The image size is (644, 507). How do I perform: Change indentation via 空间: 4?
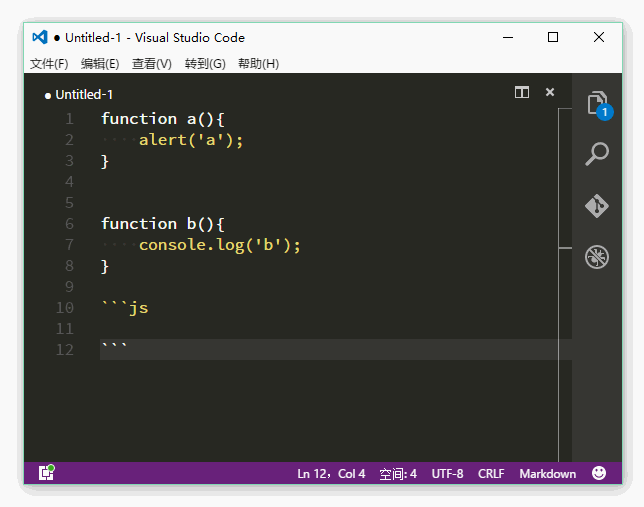point(398,474)
